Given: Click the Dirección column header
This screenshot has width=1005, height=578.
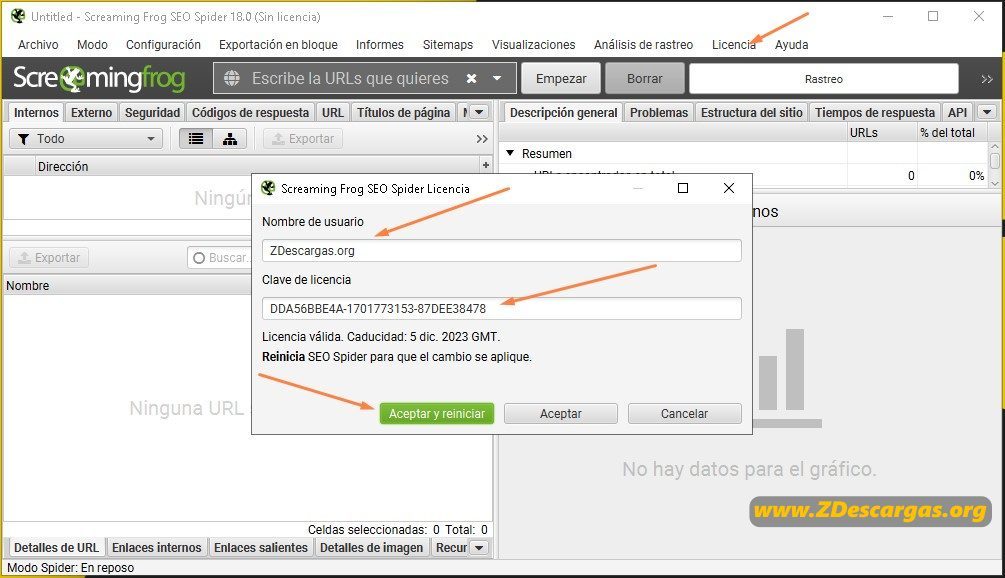Looking at the screenshot, I should [63, 167].
